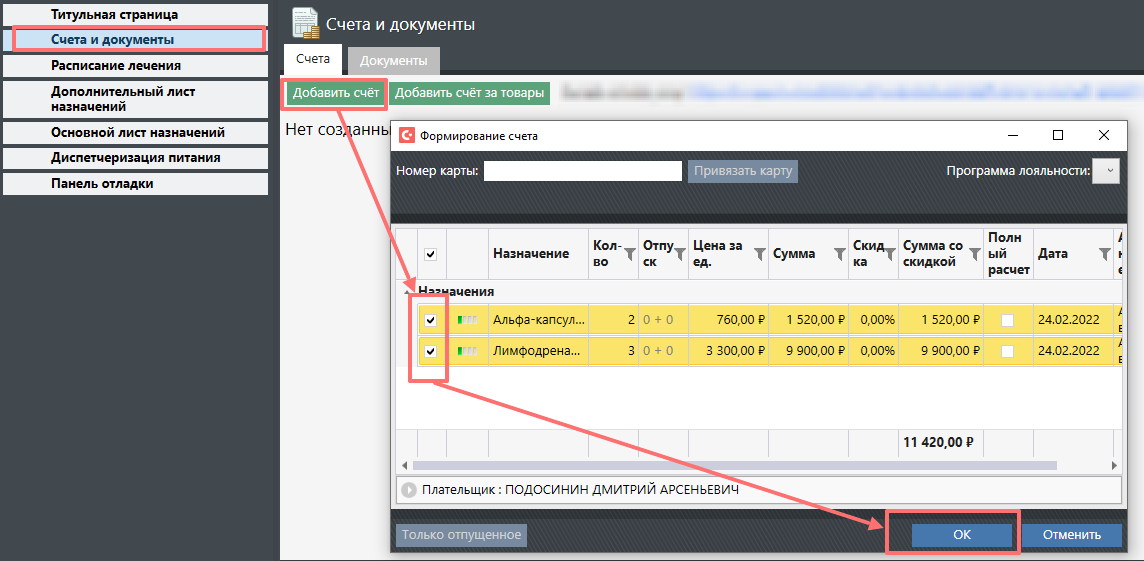Click the Счета и документы header icon
The image size is (1144, 561).
click(305, 24)
